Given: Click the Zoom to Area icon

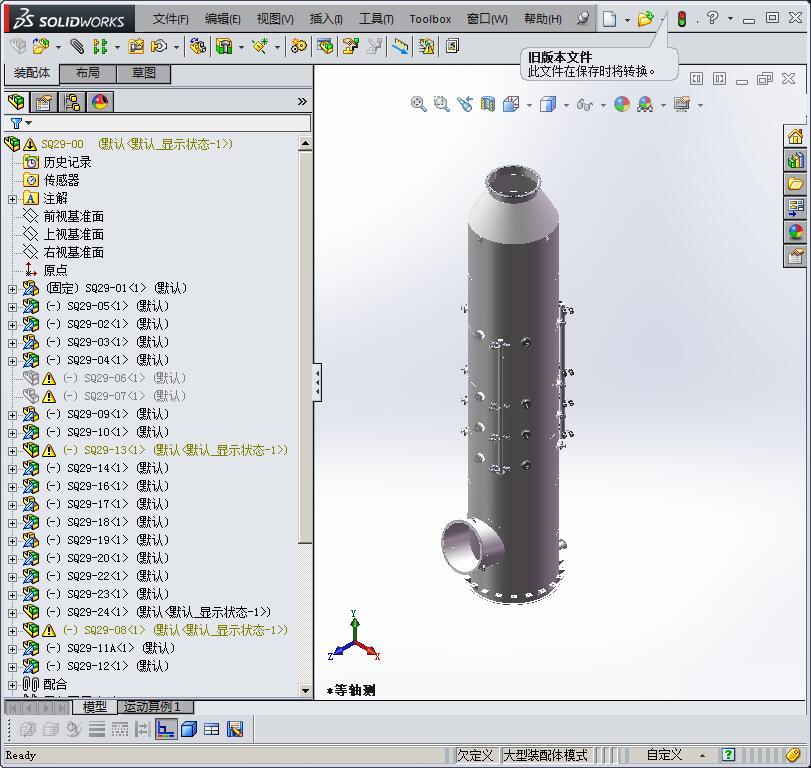Looking at the screenshot, I should 441,104.
